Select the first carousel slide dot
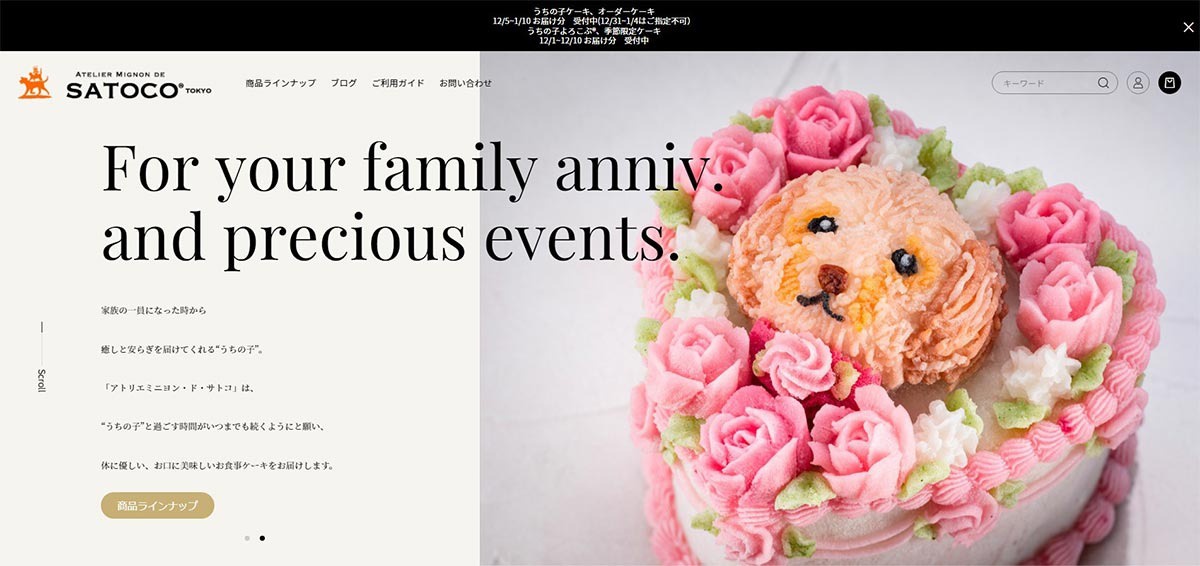The image size is (1200, 566). [x=247, y=538]
